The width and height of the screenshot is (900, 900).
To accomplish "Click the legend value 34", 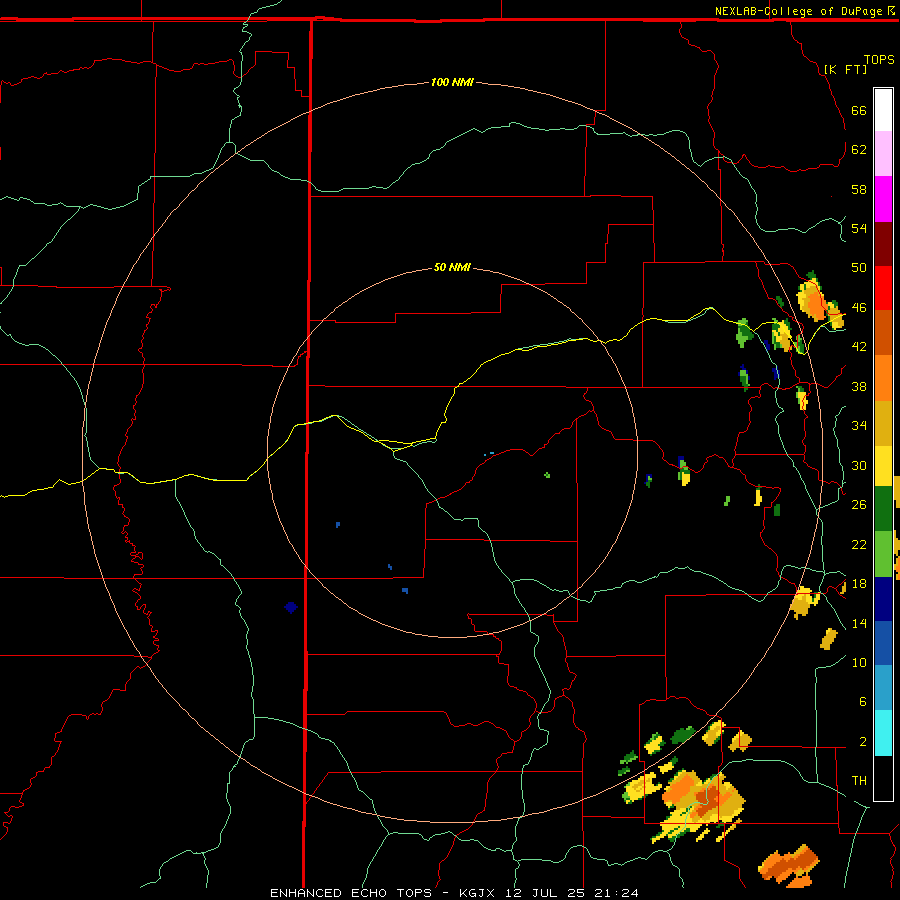I will point(859,425).
